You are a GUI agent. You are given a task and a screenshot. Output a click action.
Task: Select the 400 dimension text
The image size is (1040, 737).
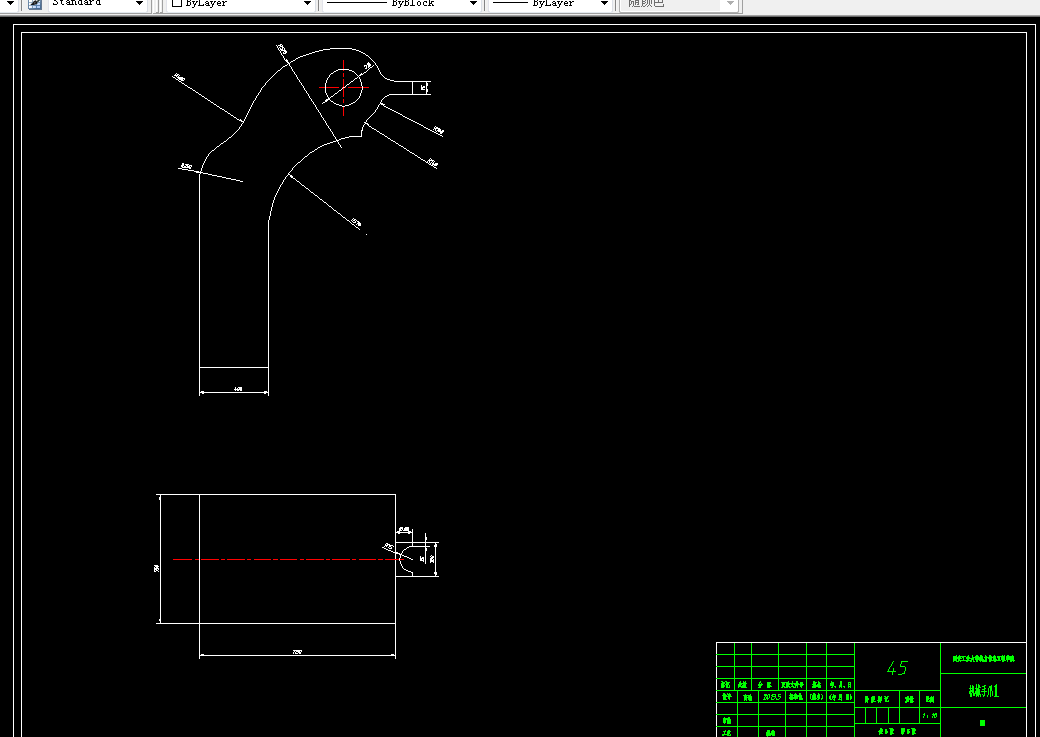(x=238, y=389)
